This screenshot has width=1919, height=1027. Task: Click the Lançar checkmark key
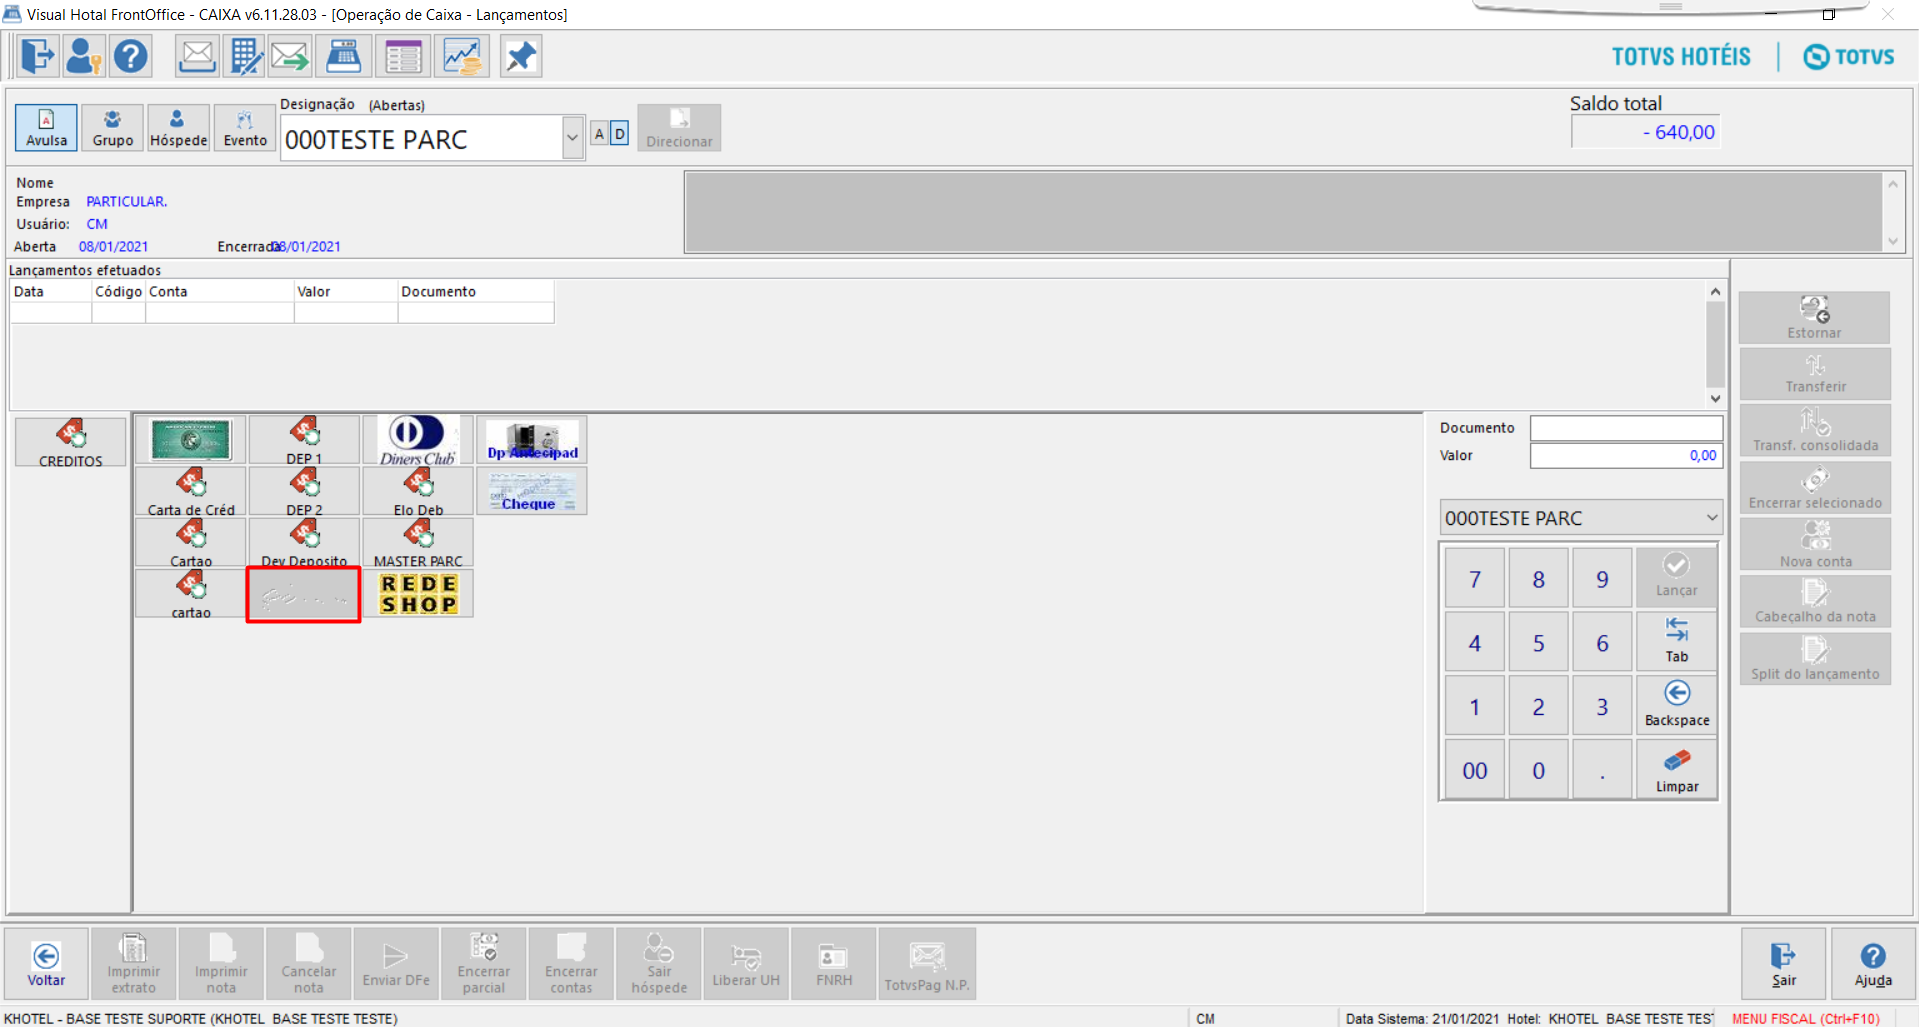pos(1676,576)
